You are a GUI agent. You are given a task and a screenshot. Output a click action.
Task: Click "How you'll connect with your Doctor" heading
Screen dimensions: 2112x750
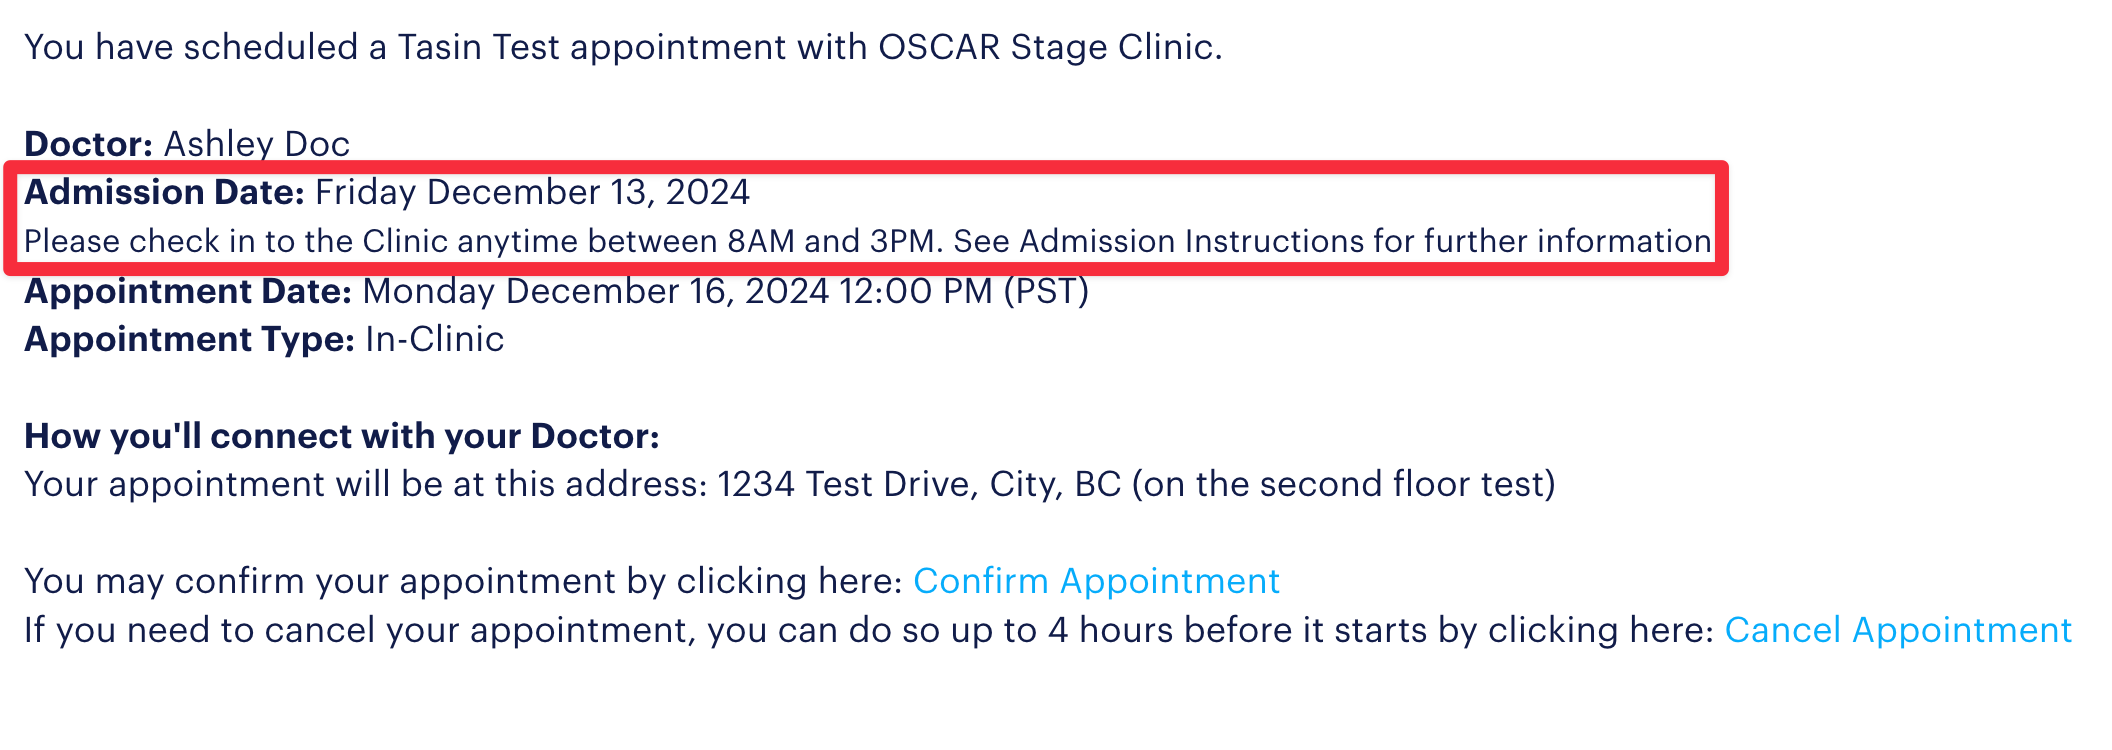tap(341, 436)
